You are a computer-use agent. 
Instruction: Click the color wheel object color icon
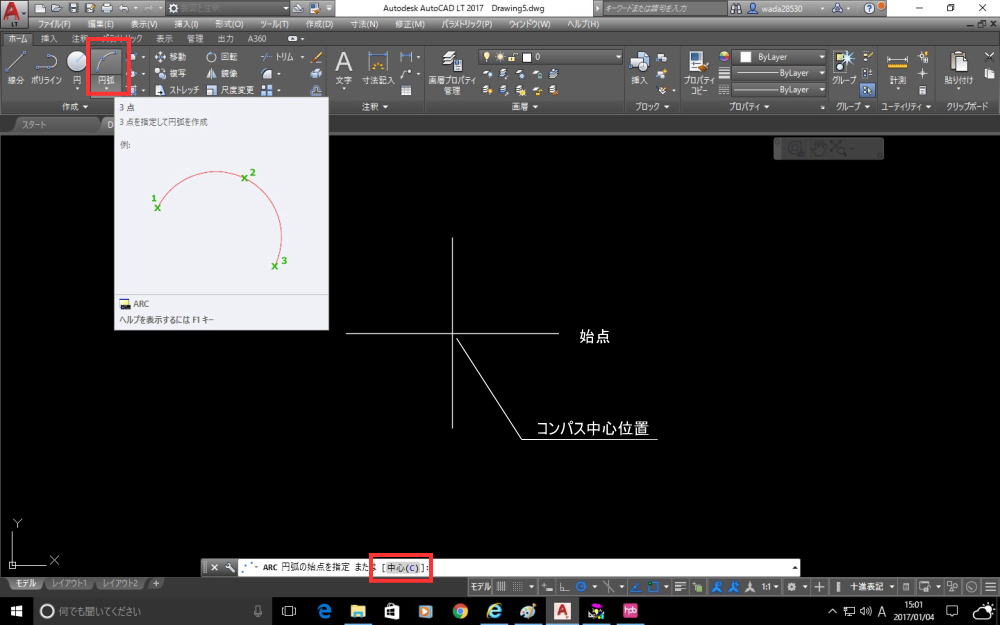724,57
